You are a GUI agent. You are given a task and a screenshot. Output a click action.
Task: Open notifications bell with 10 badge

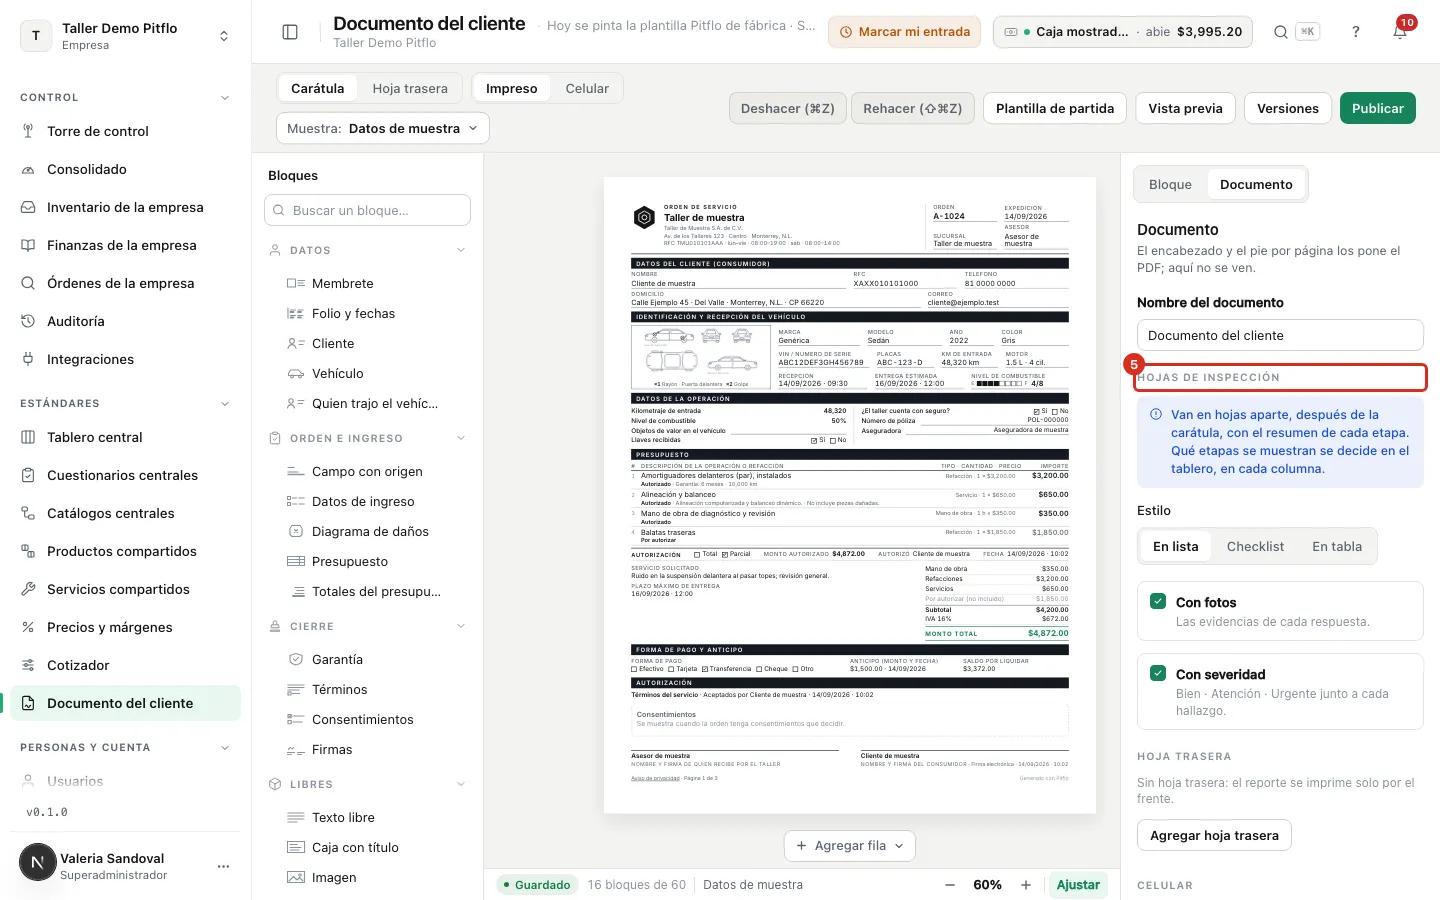(x=1400, y=32)
